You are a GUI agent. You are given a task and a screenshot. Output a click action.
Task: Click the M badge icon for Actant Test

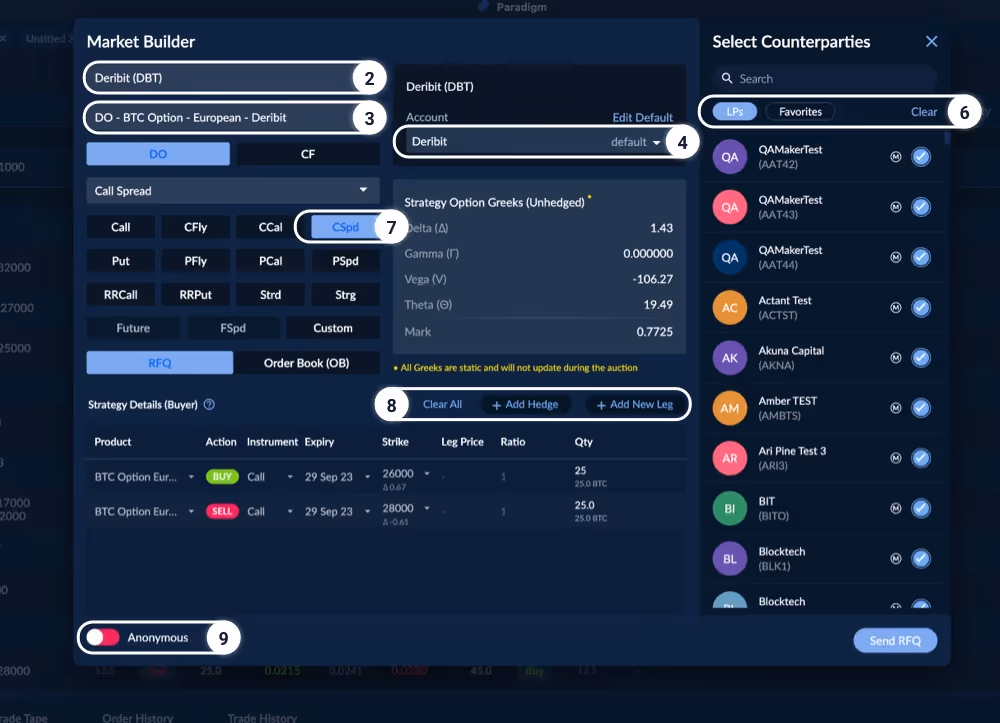[x=896, y=308]
